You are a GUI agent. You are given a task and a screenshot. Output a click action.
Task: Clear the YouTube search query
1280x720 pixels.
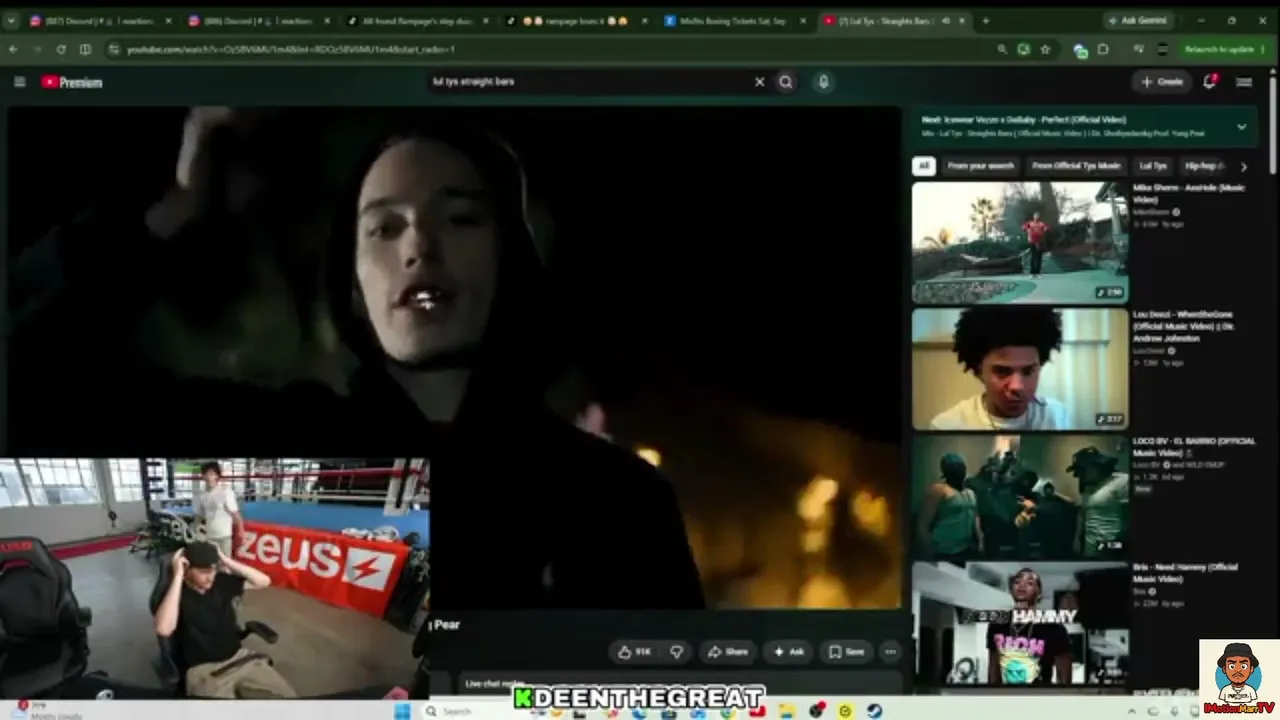tap(759, 82)
